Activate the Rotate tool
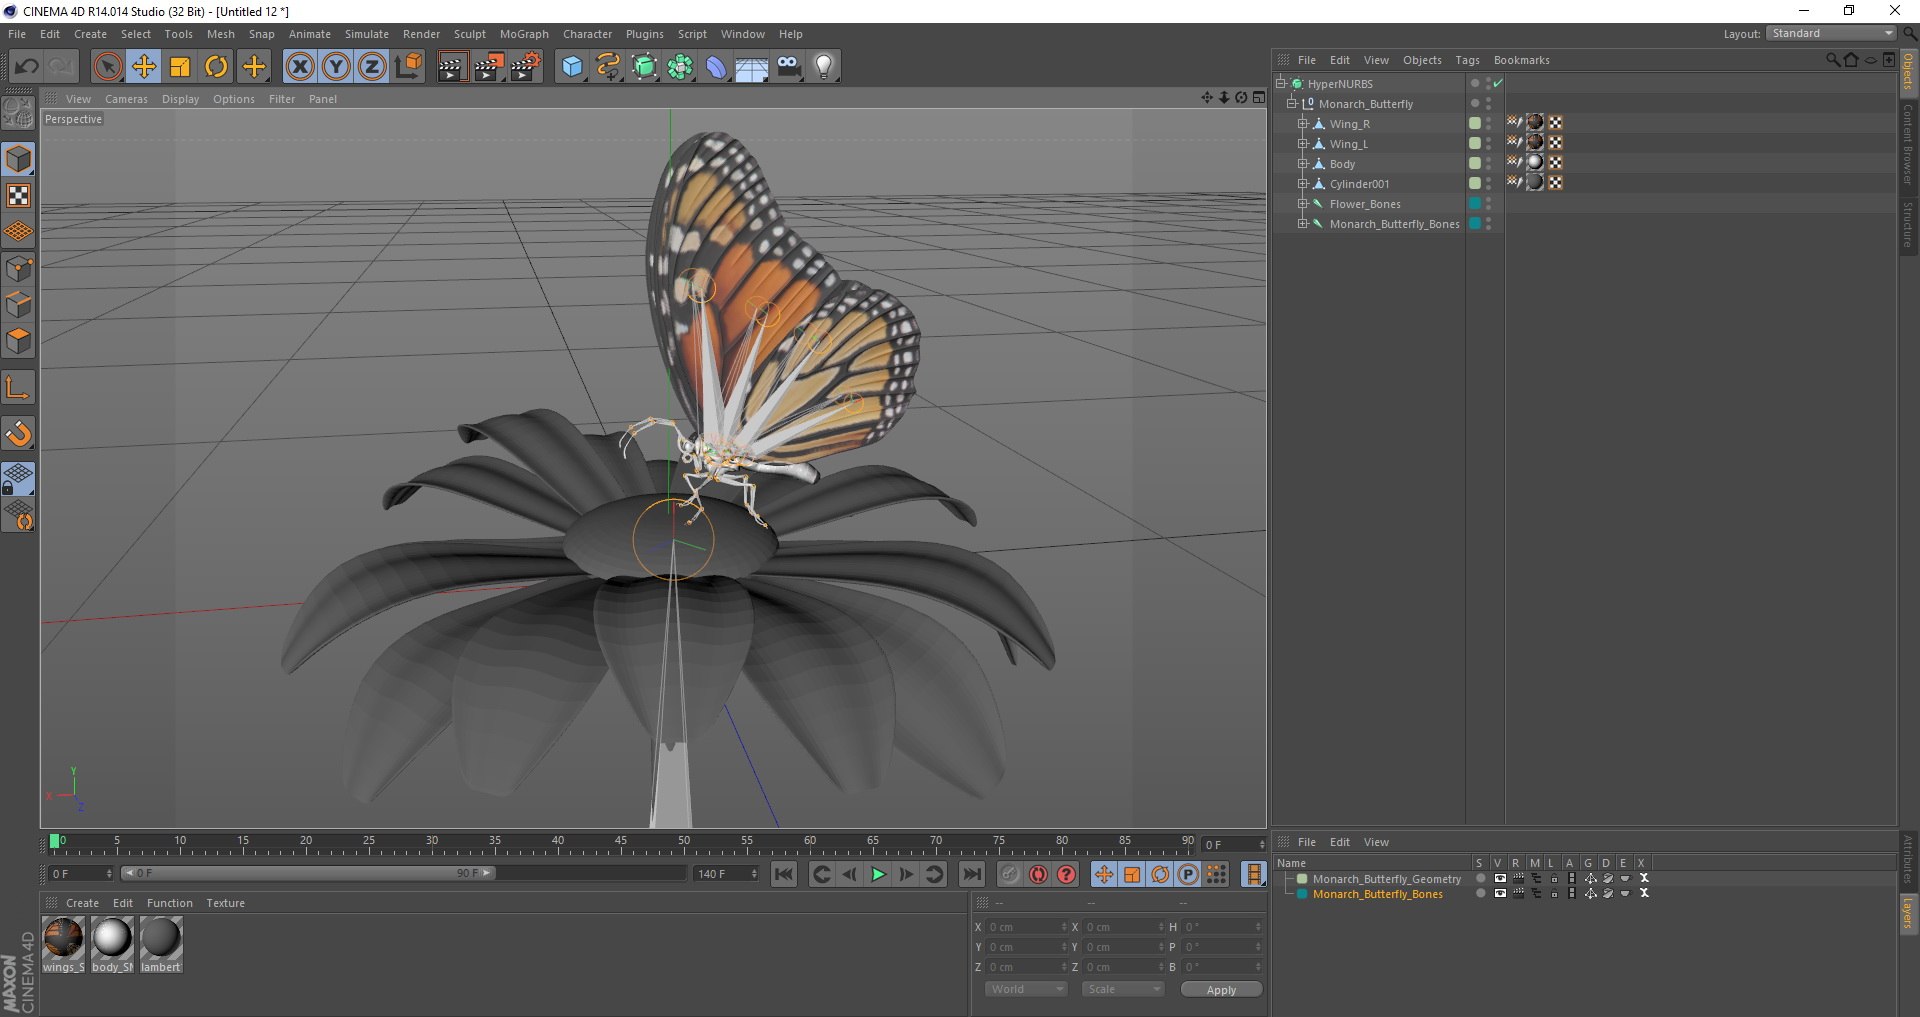1920x1017 pixels. (216, 67)
